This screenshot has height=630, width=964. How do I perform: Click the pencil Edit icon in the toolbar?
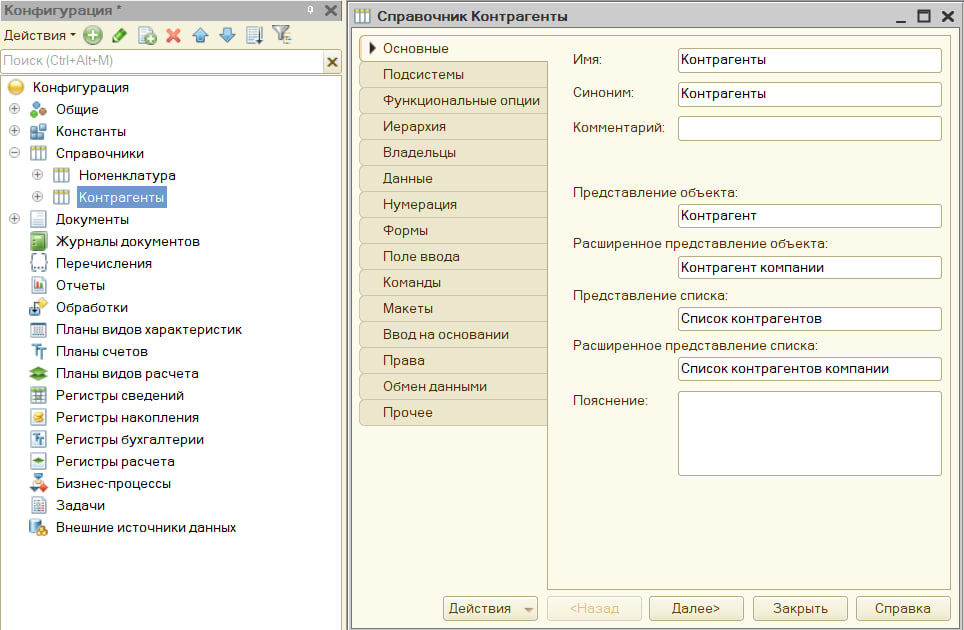119,36
